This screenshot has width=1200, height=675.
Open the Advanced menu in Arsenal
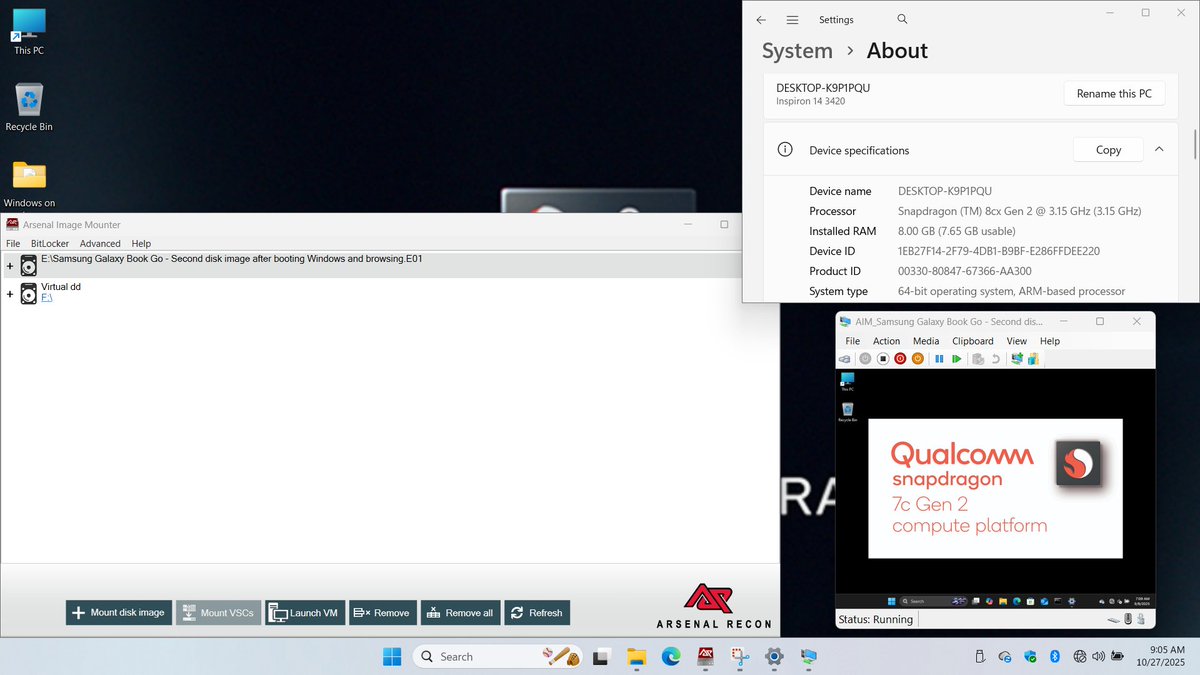click(100, 243)
